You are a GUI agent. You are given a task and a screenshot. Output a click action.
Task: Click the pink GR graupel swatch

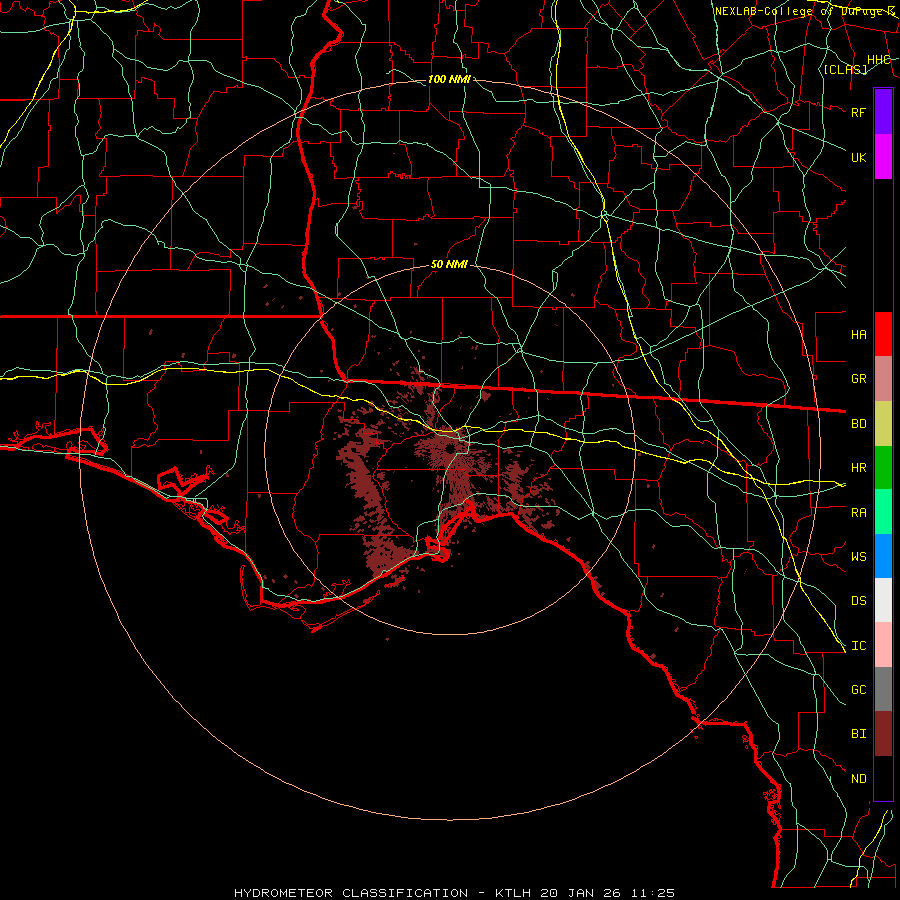click(883, 378)
